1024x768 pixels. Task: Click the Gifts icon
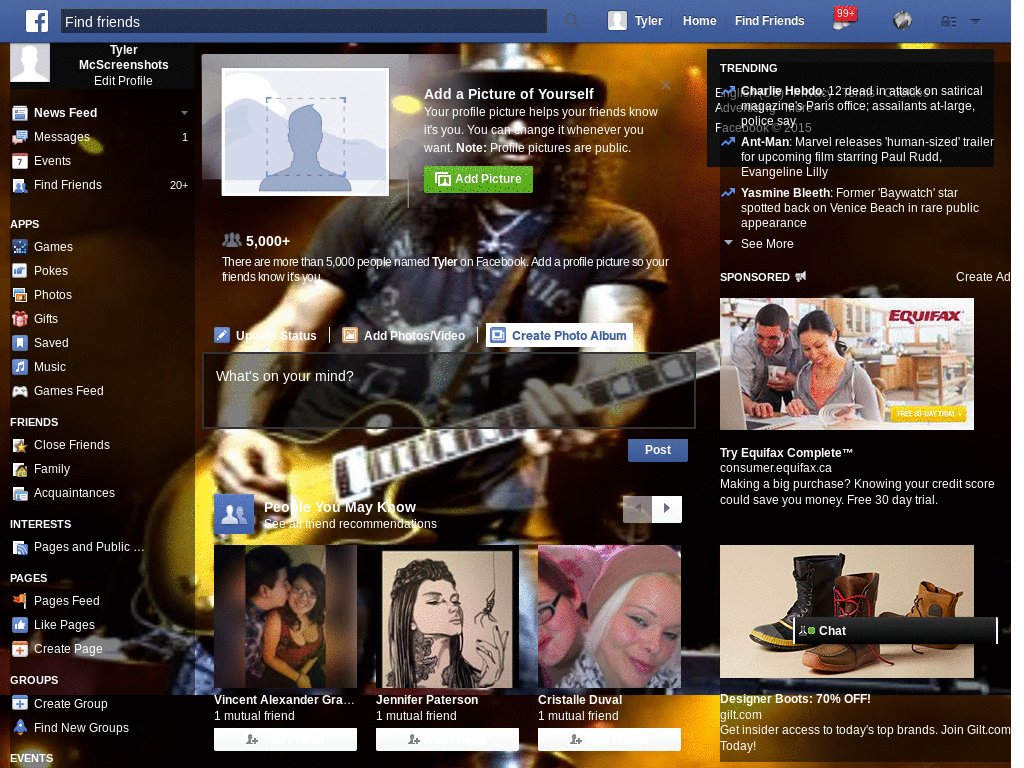pyautogui.click(x=20, y=319)
